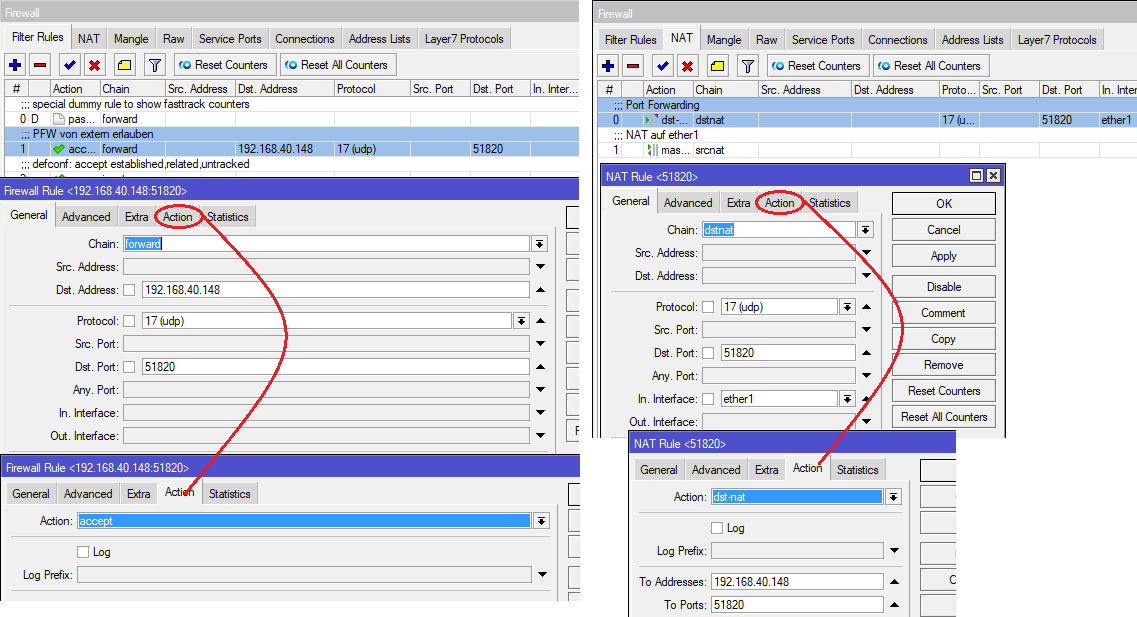Click To Addresses field in NAT Rule
This screenshot has height=617, width=1137.
(x=797, y=581)
